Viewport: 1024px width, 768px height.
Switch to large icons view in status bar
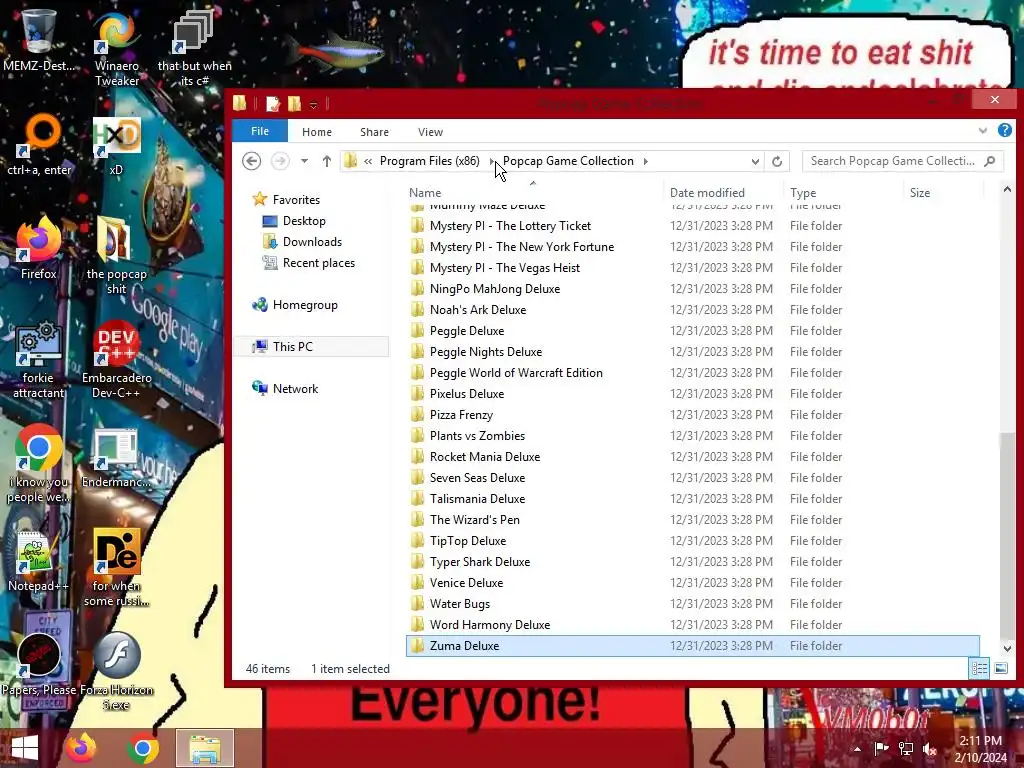(1000, 668)
